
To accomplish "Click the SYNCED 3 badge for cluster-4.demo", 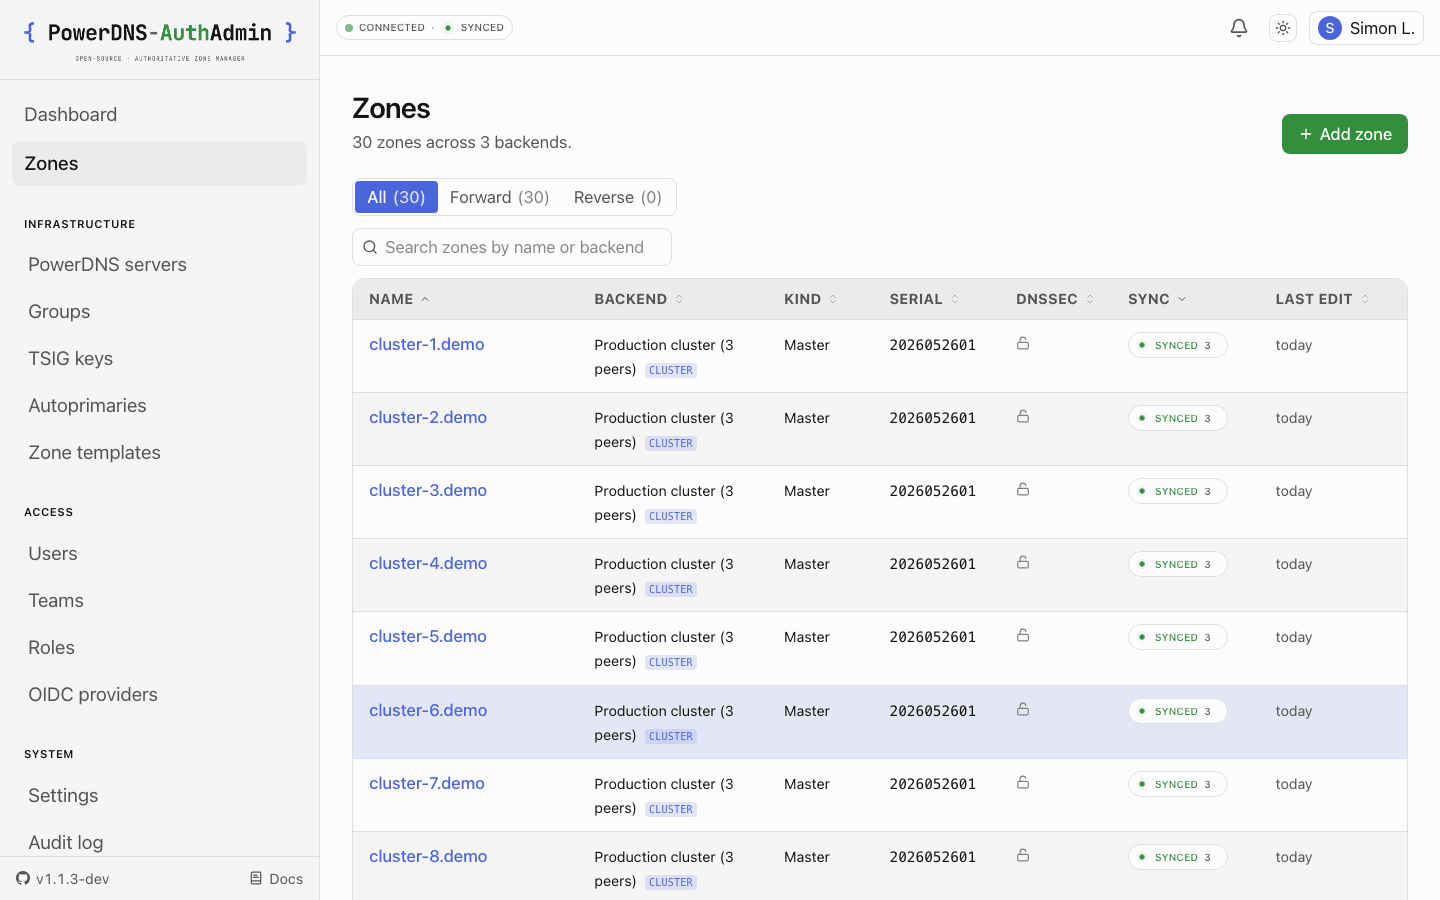I will tap(1178, 564).
